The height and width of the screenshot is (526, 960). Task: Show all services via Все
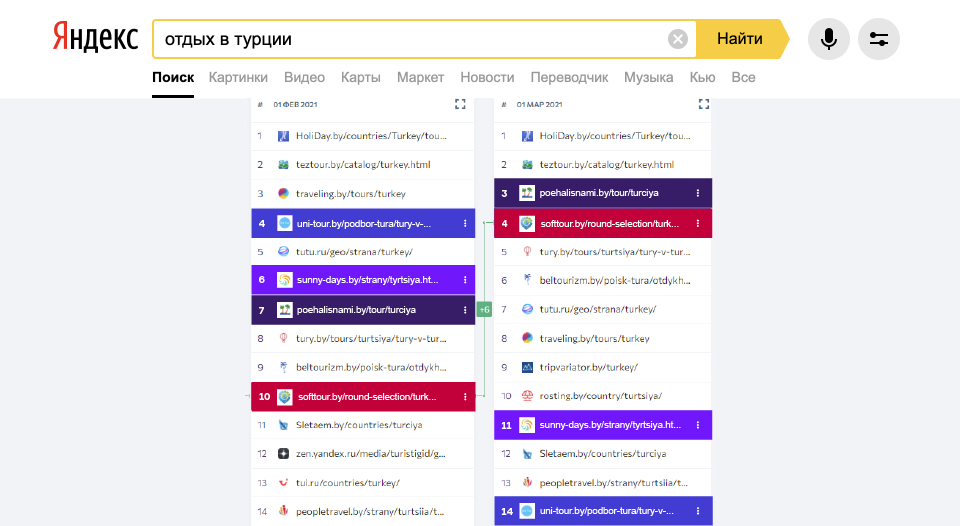tap(743, 78)
